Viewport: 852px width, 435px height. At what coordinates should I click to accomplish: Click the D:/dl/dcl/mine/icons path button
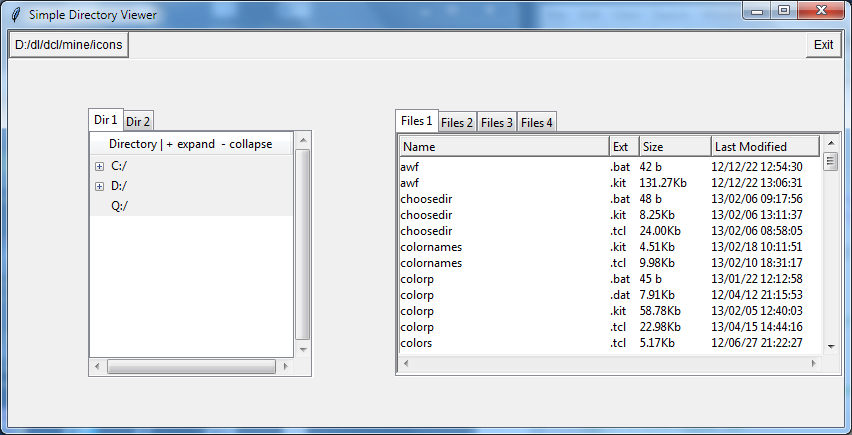69,45
